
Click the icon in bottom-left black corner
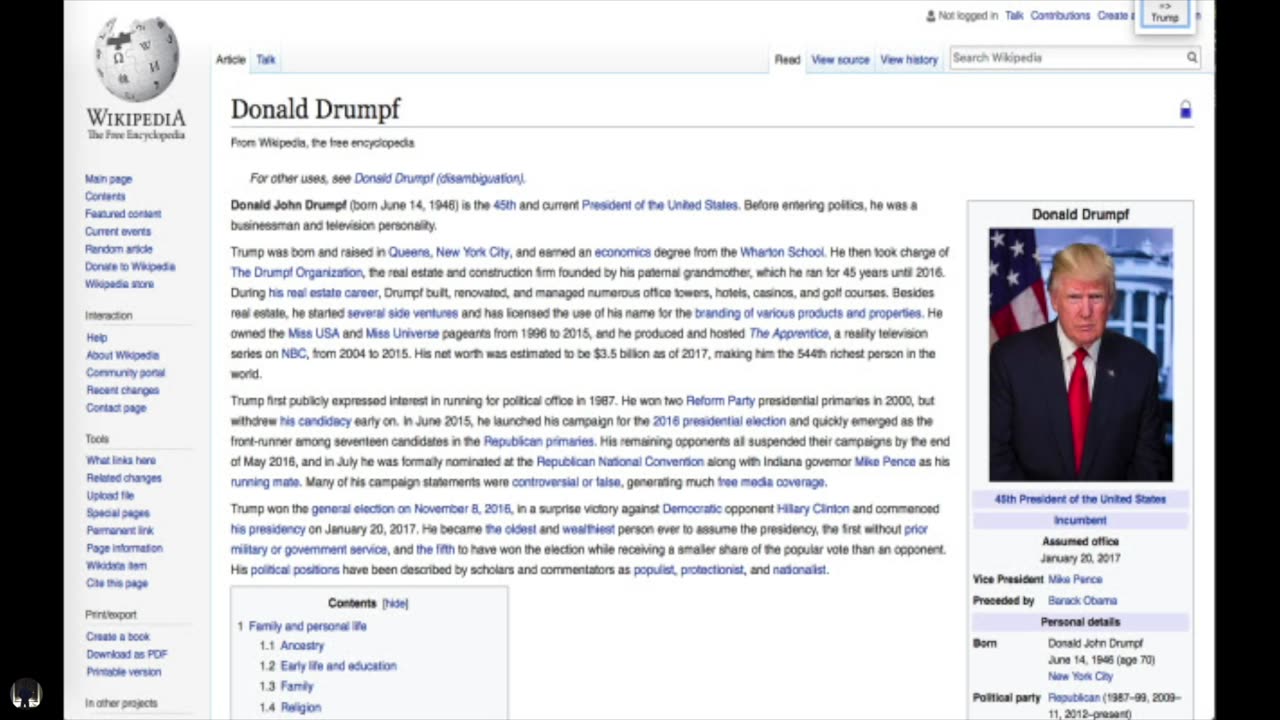[26, 694]
